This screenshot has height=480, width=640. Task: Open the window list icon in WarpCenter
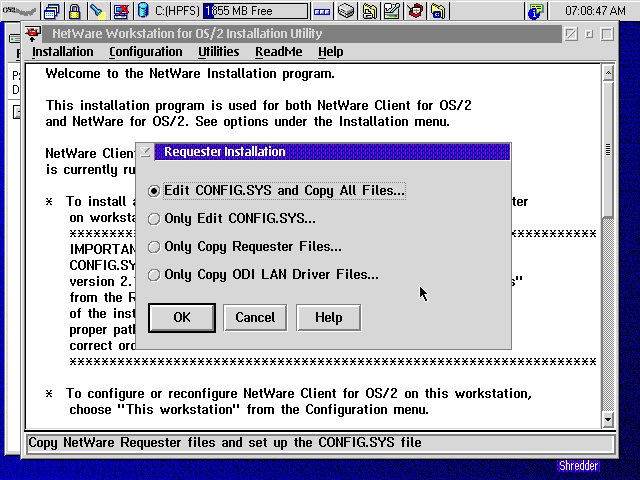pos(51,11)
